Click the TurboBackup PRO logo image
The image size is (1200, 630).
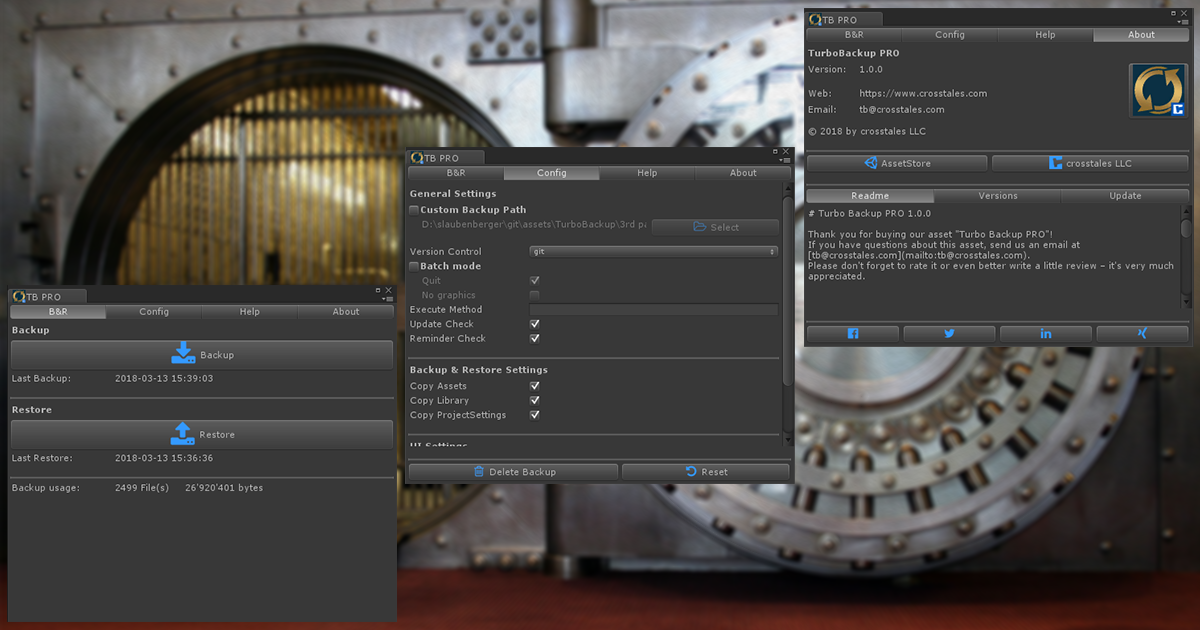coord(1157,92)
